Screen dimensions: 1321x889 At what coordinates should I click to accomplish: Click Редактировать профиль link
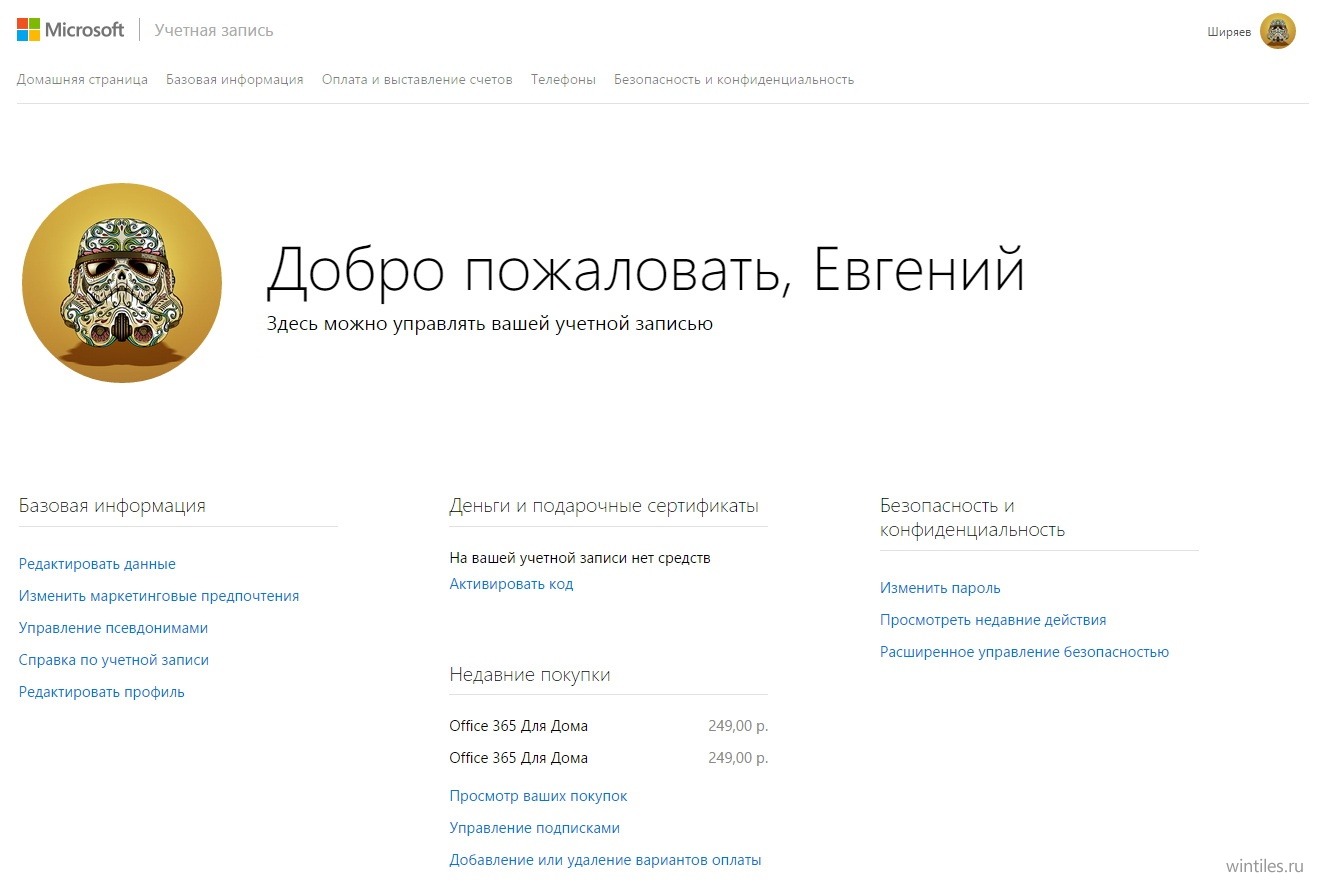click(102, 692)
